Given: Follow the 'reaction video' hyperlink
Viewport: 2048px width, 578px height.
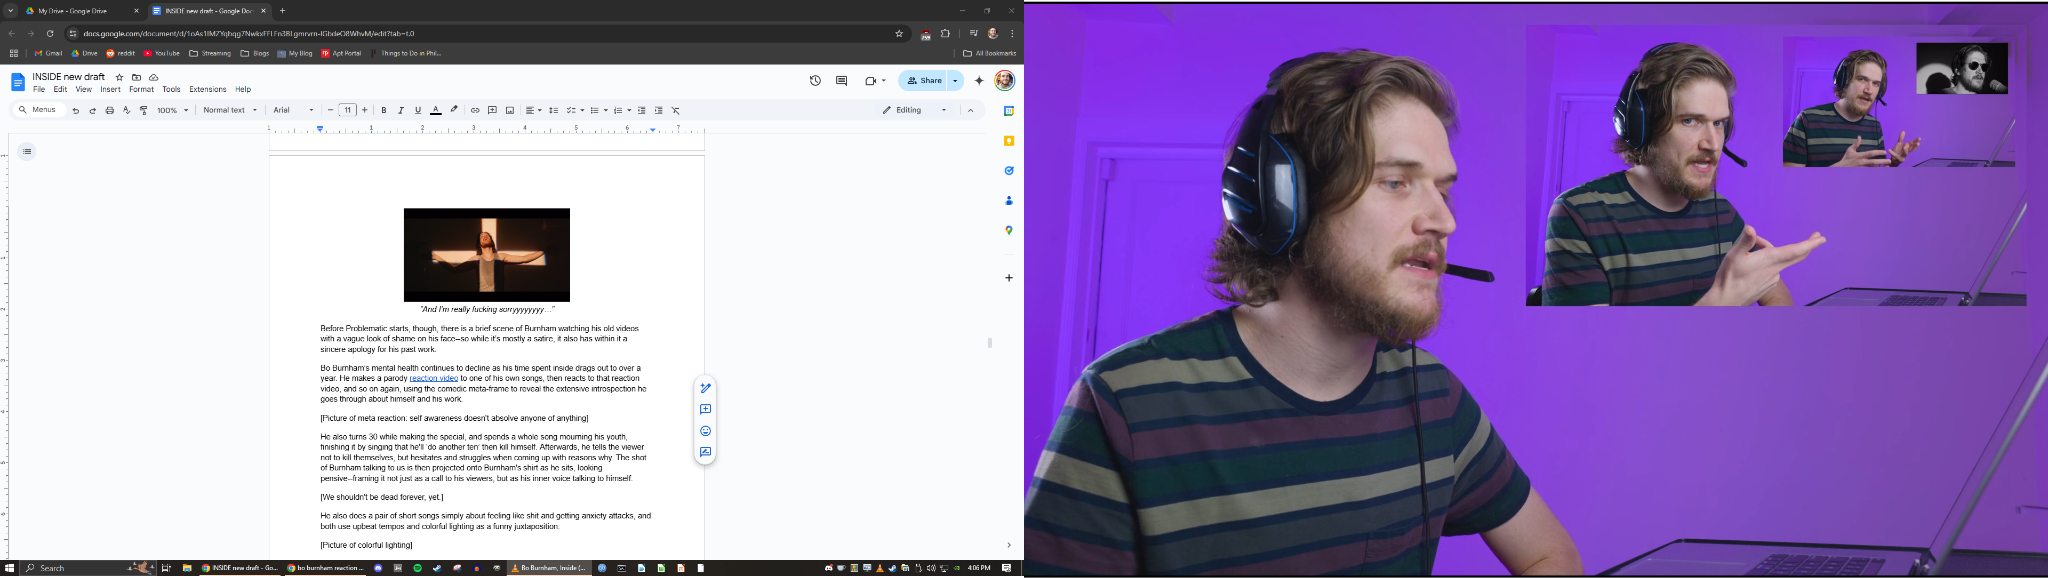Looking at the screenshot, I should 433,379.
